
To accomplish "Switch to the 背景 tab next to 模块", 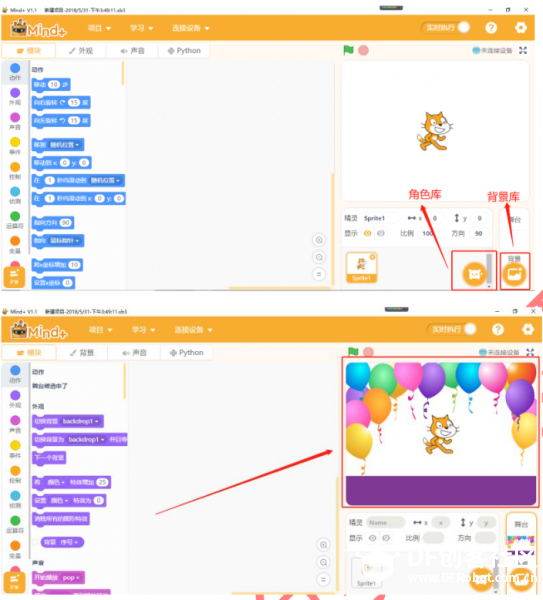I will 82,352.
